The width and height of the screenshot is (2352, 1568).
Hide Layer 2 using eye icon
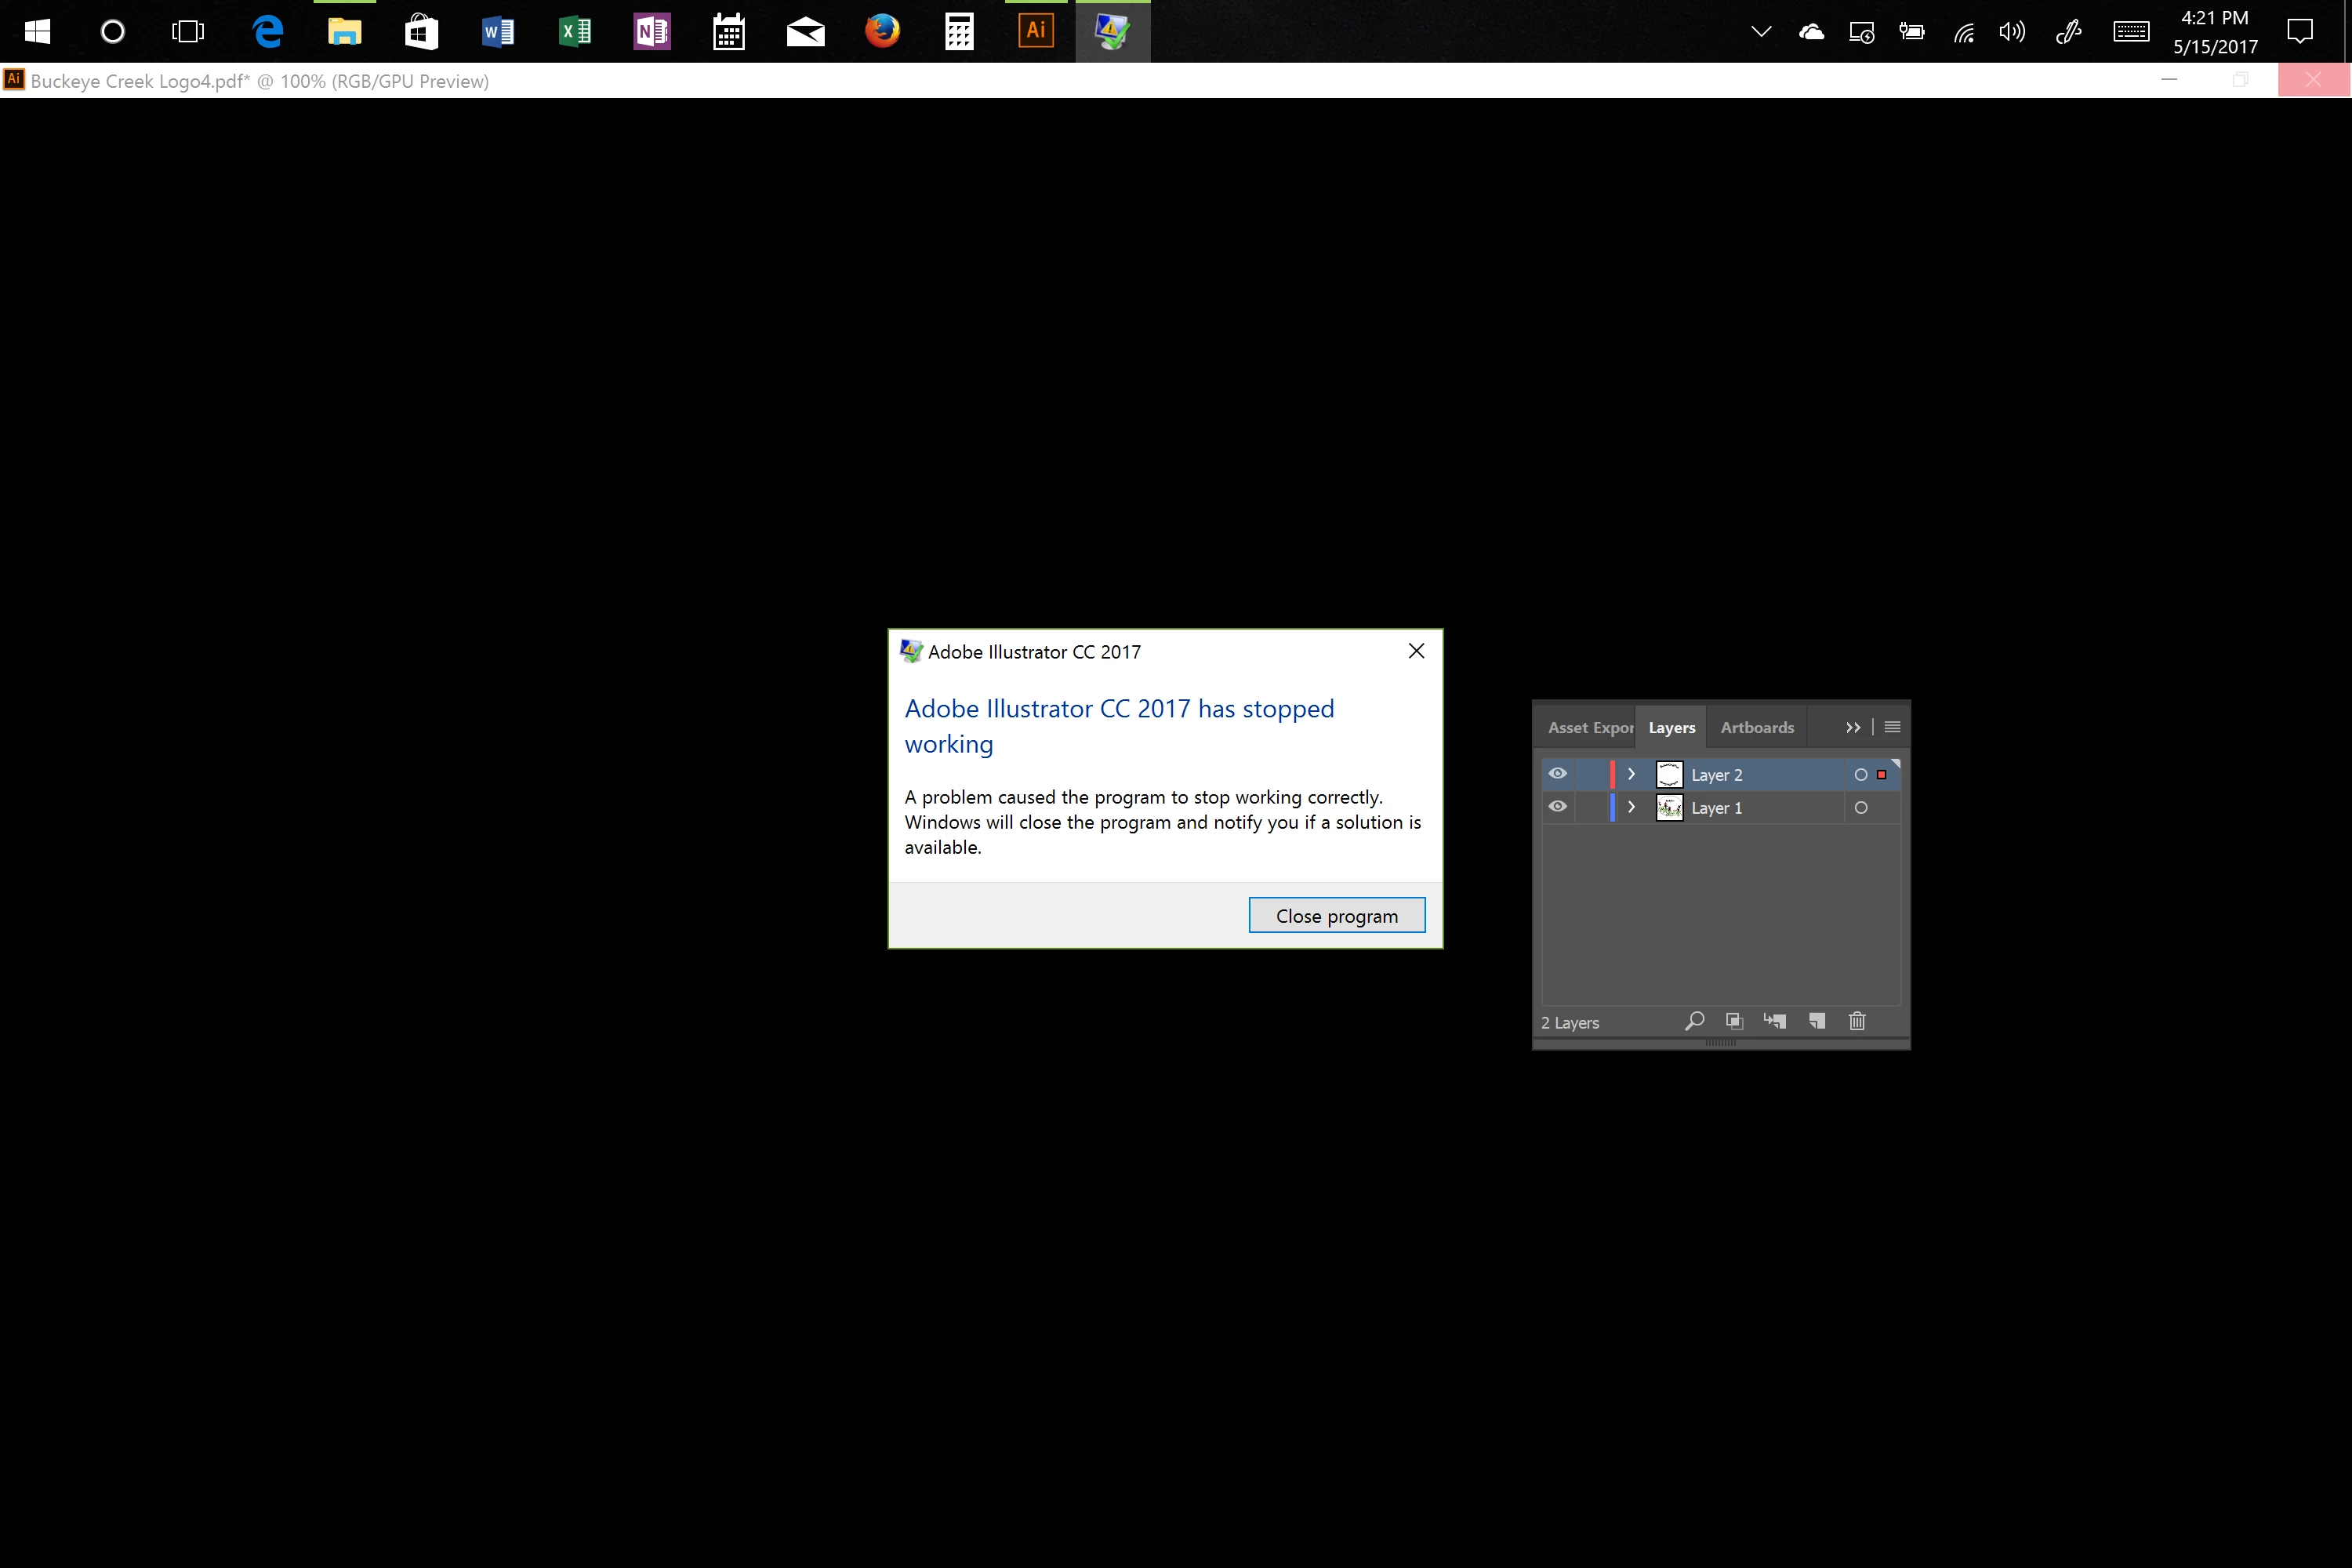(1557, 774)
